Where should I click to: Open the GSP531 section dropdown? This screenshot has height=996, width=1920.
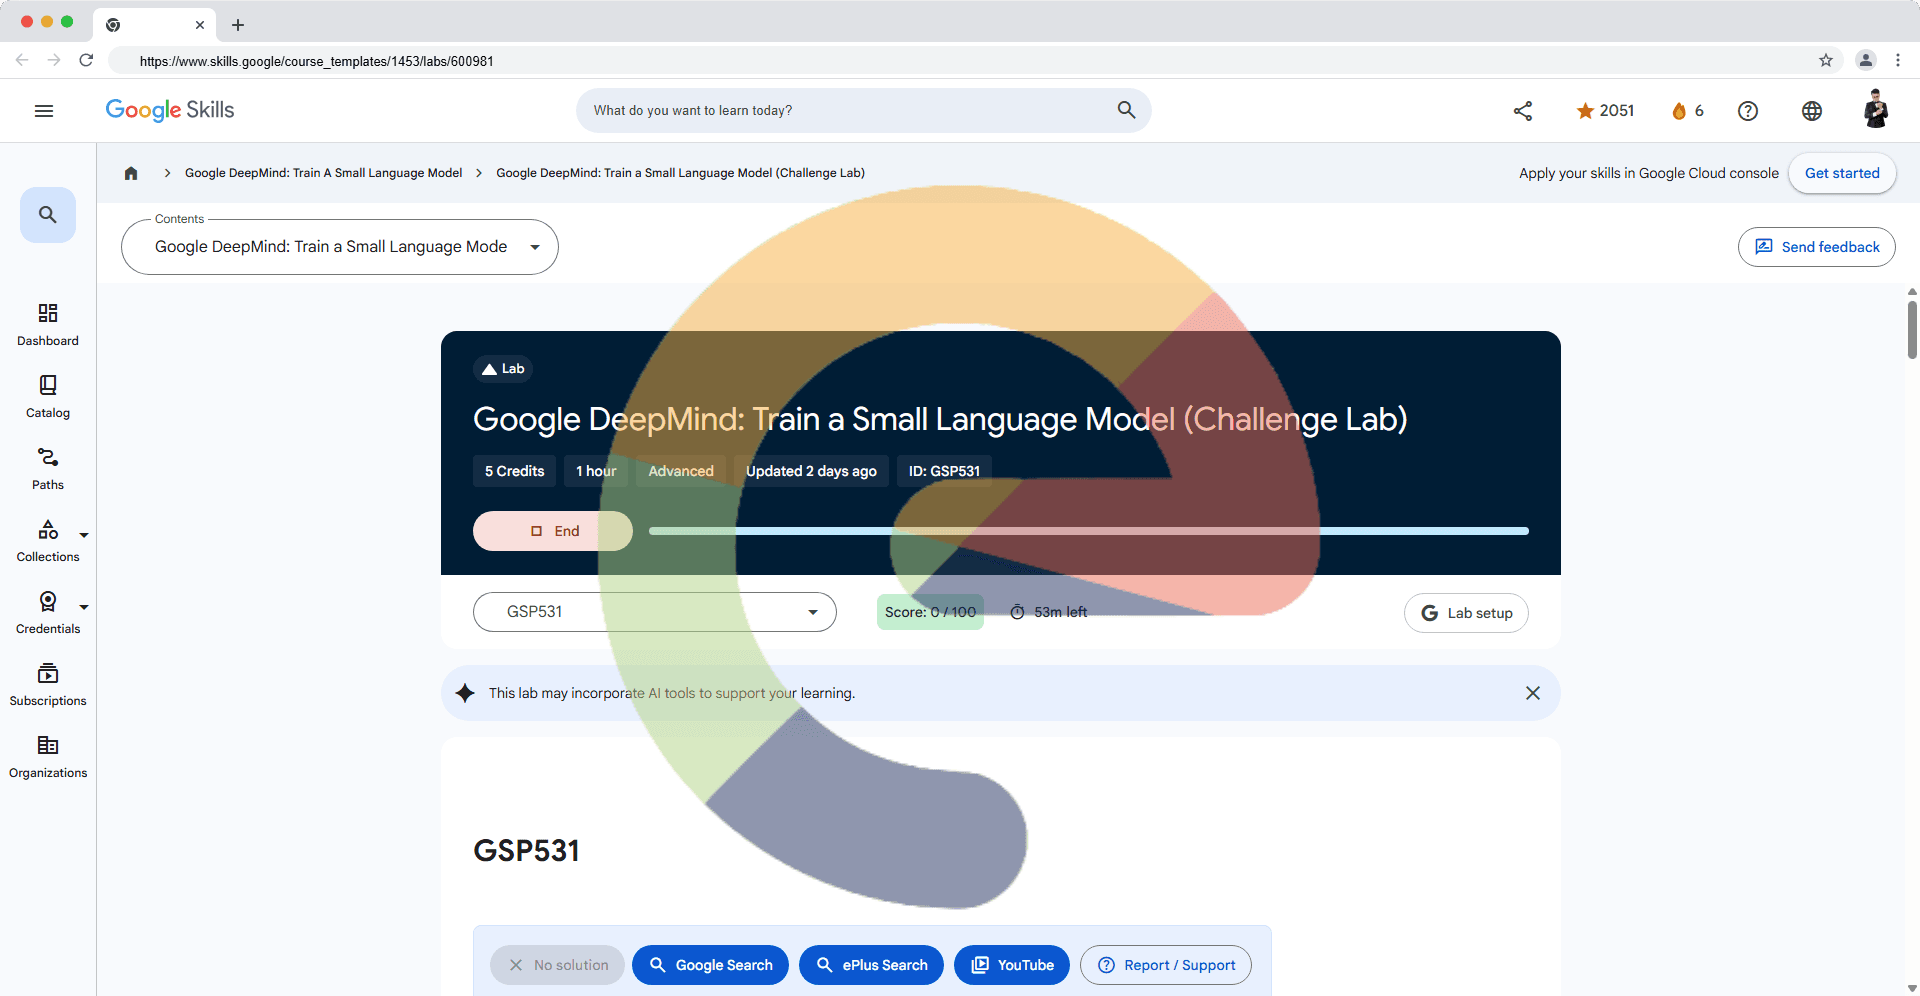[654, 612]
